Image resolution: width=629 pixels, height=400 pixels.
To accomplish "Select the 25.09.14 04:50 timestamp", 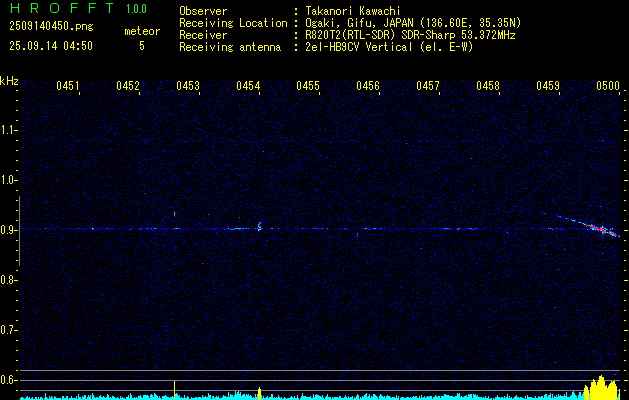I will point(50,45).
